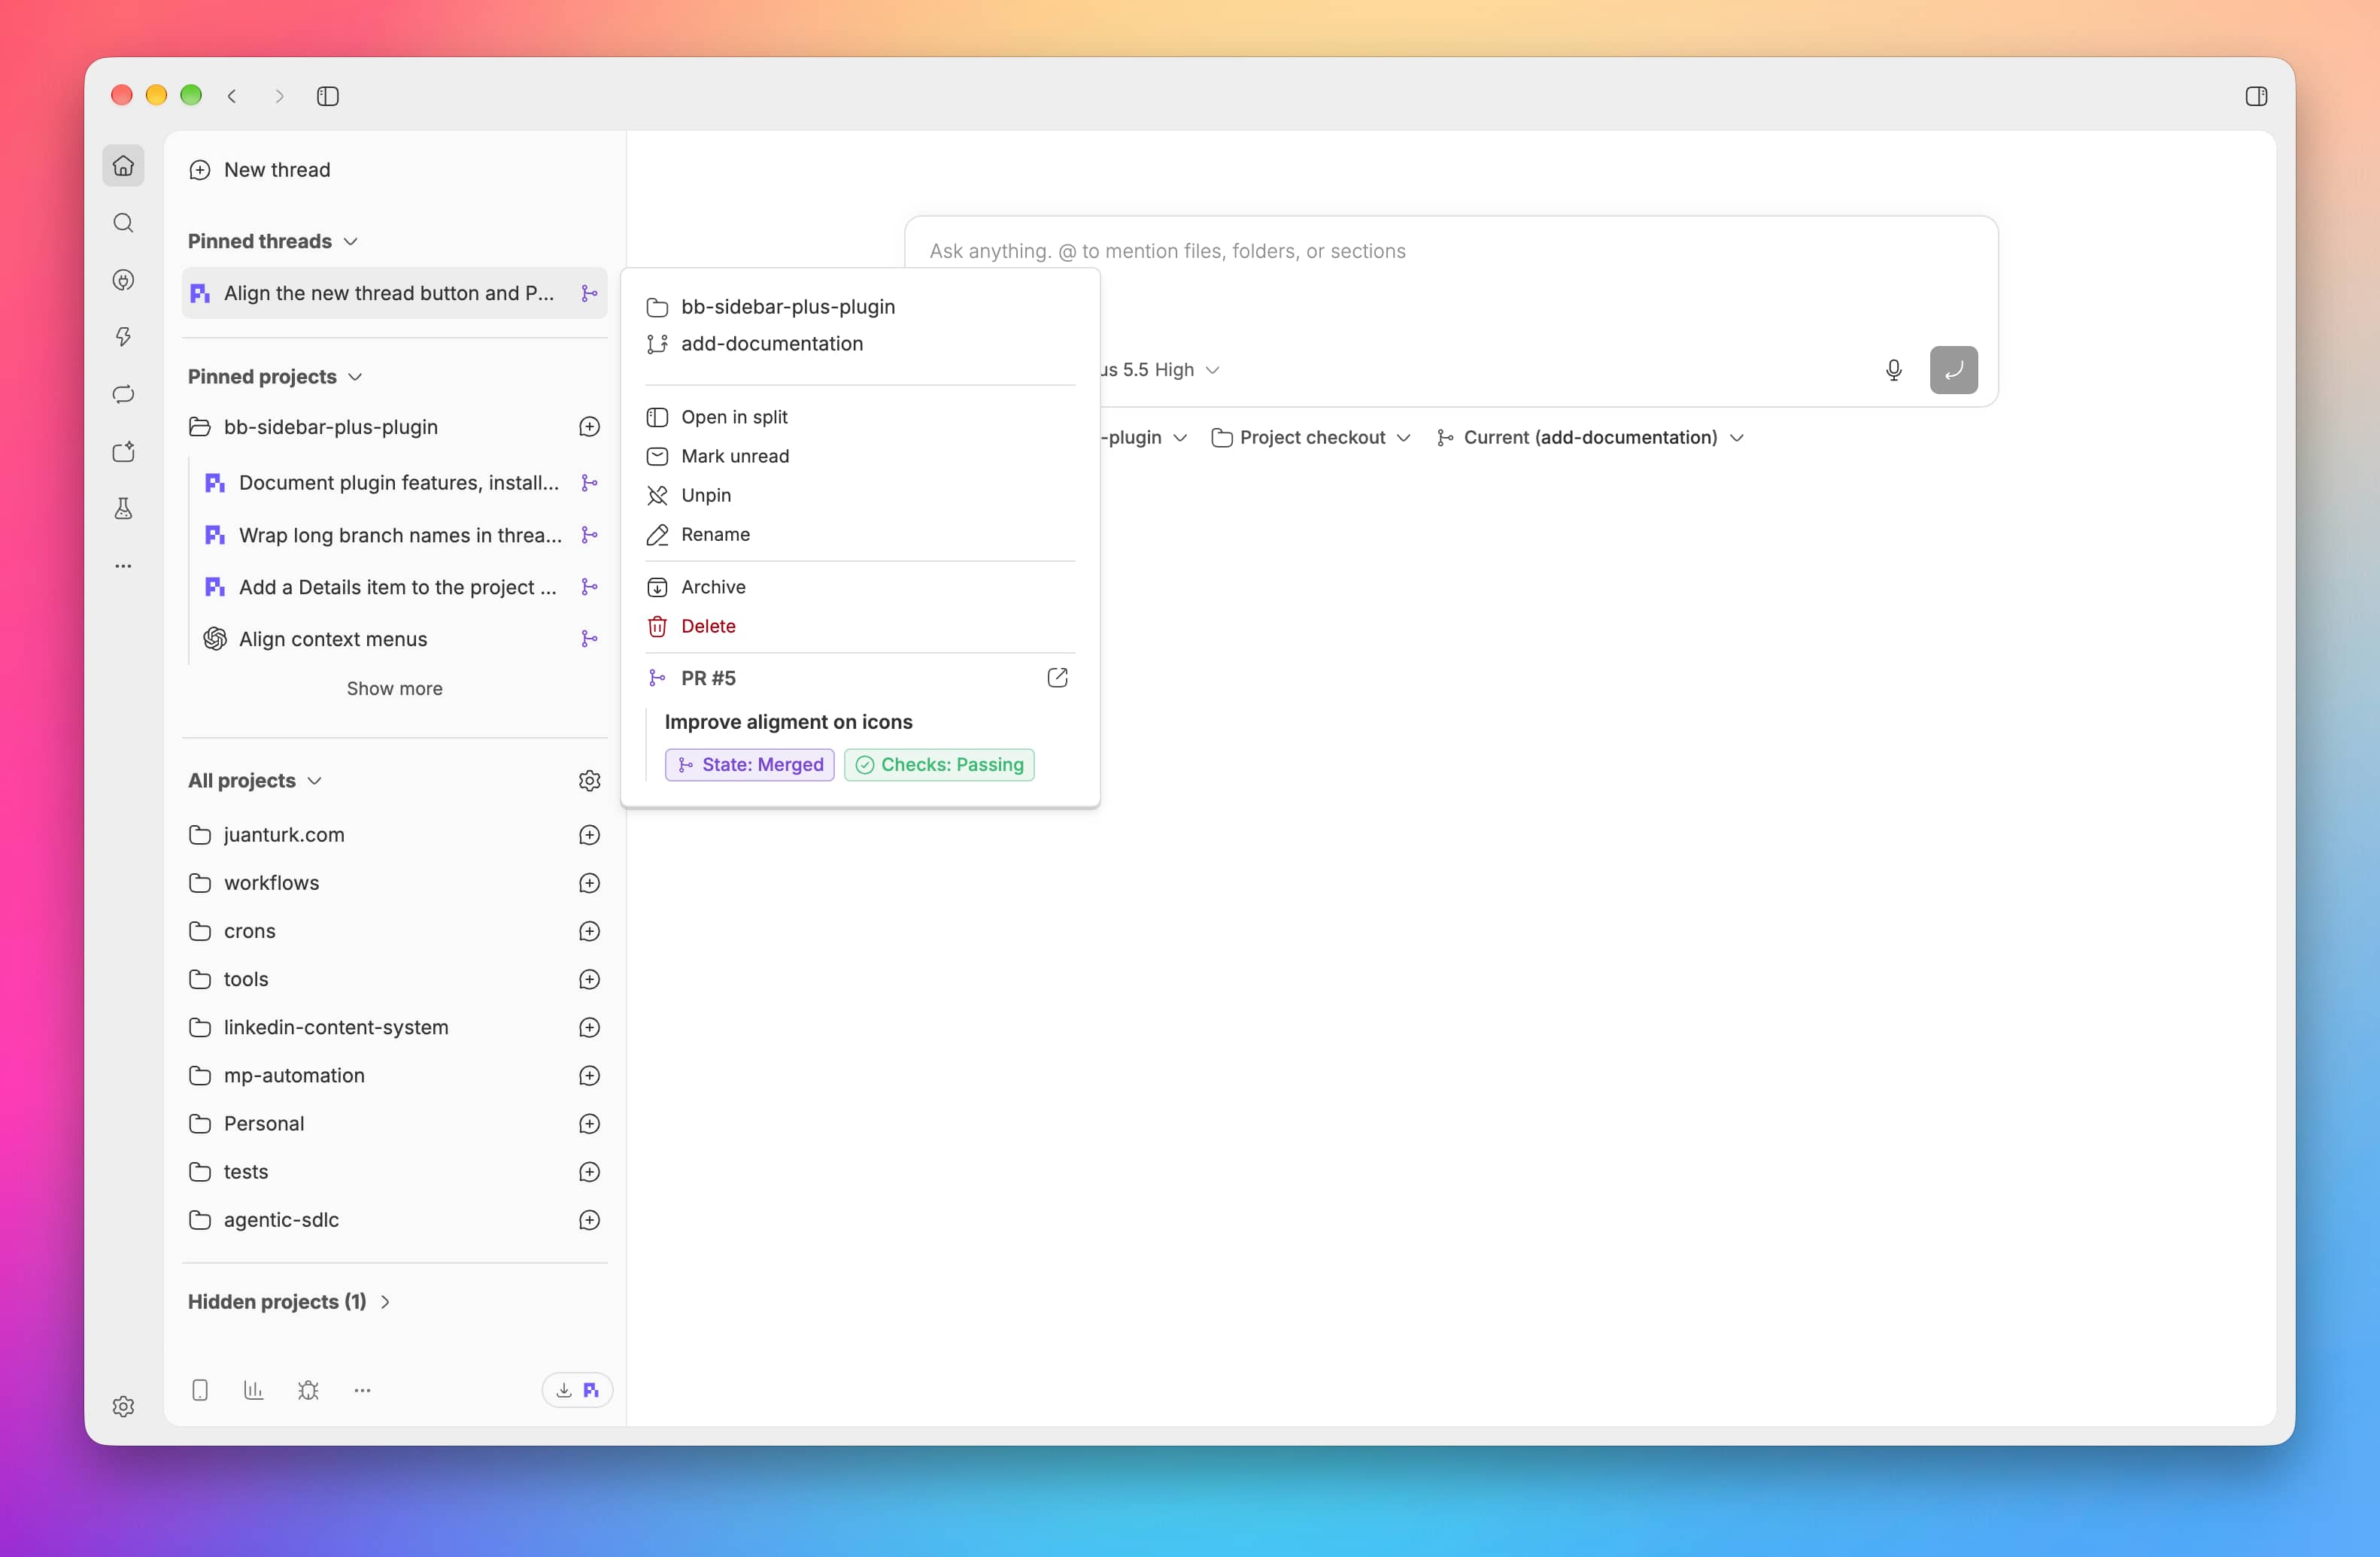
Task: Collapse the Pinned projects section
Action: click(275, 377)
